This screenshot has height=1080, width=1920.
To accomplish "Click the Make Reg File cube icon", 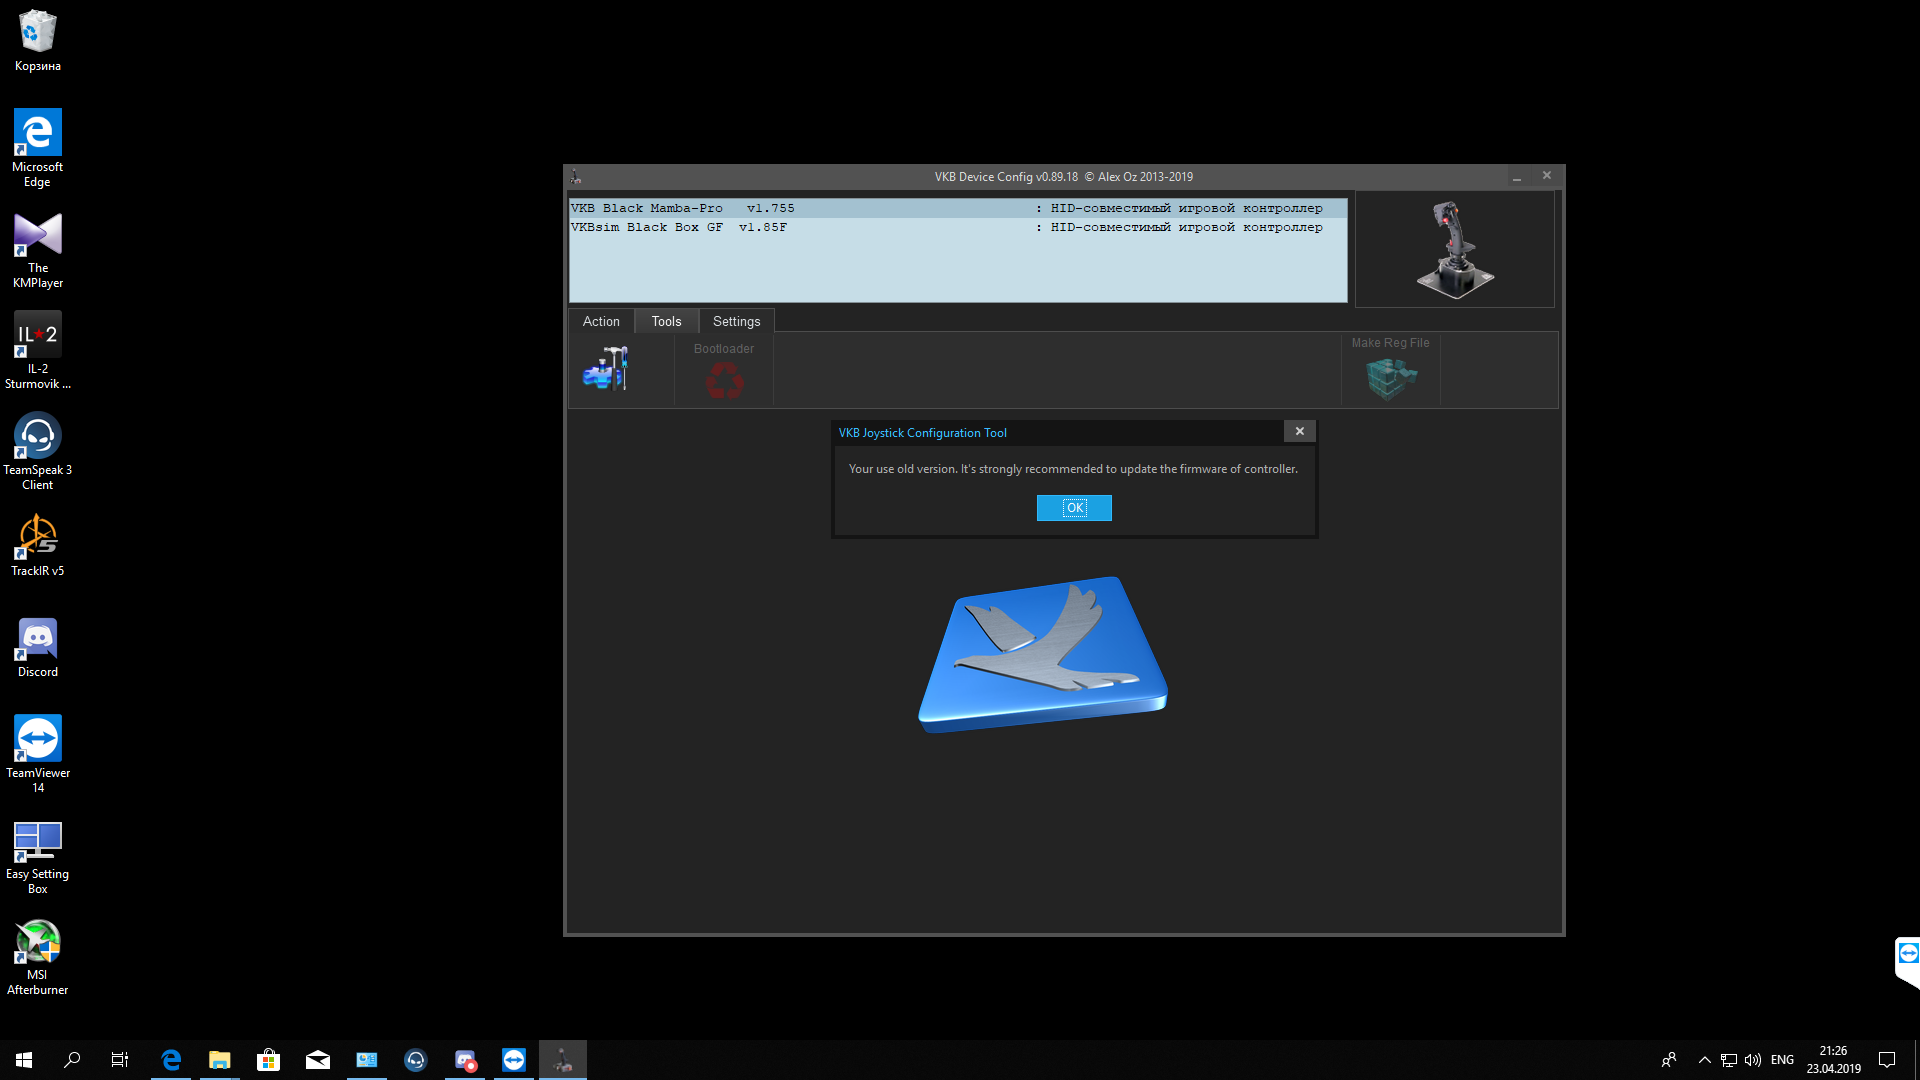I will [1391, 378].
